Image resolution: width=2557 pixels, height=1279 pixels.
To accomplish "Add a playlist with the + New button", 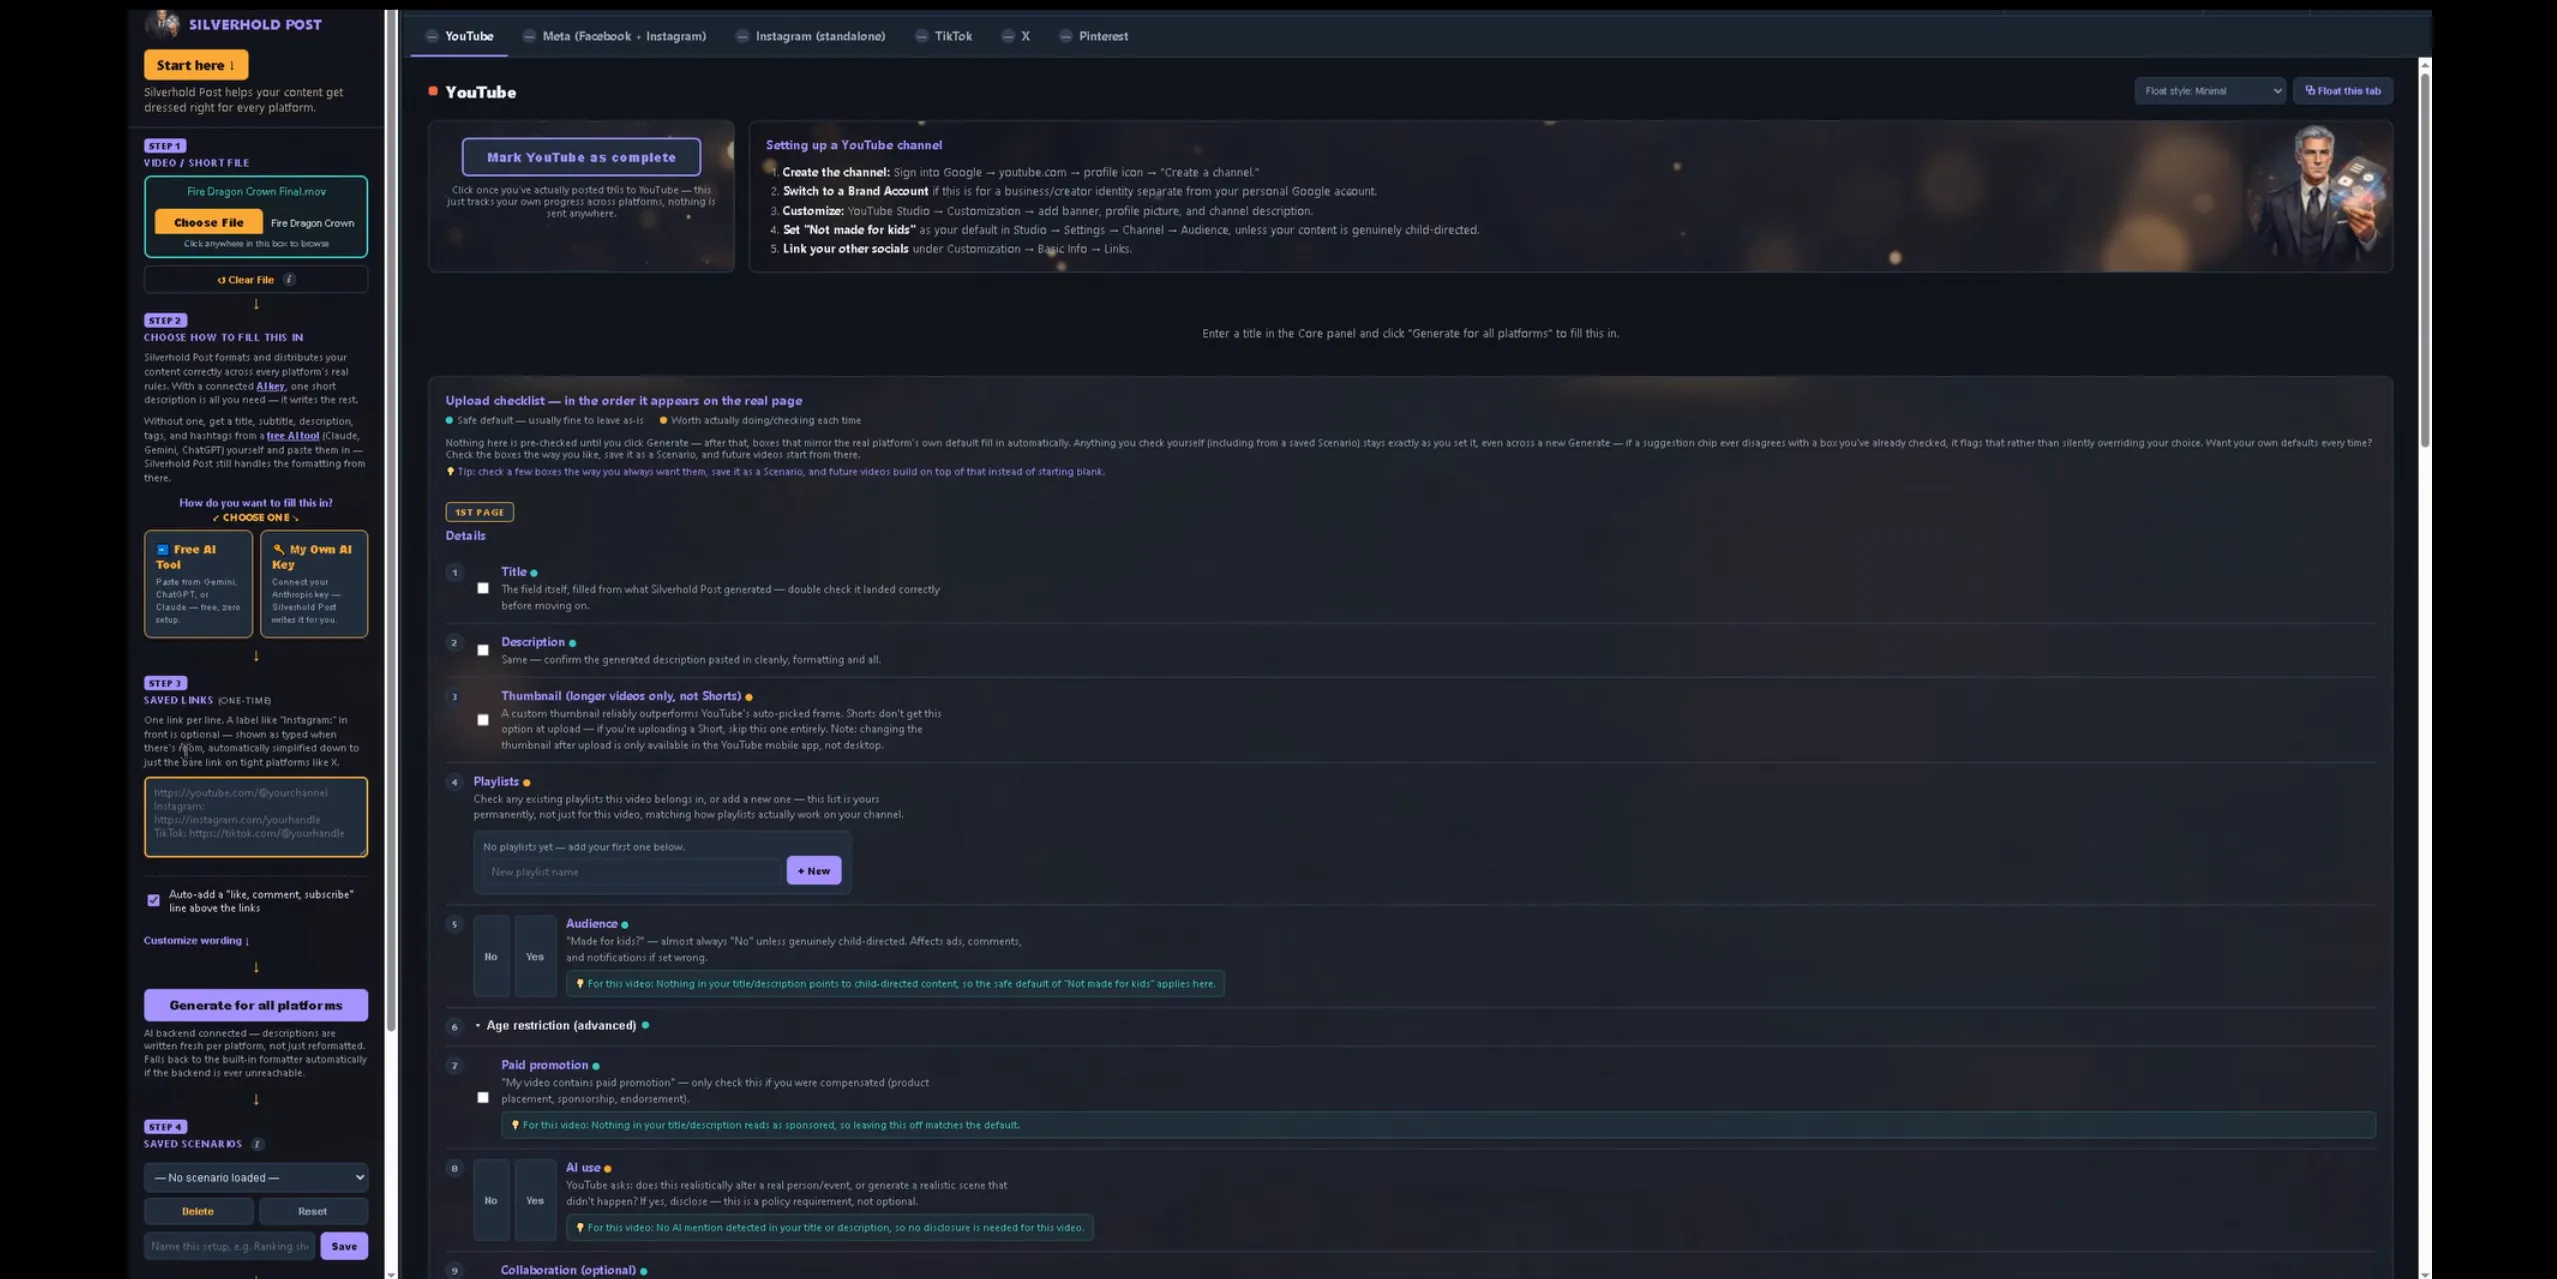I will (814, 870).
